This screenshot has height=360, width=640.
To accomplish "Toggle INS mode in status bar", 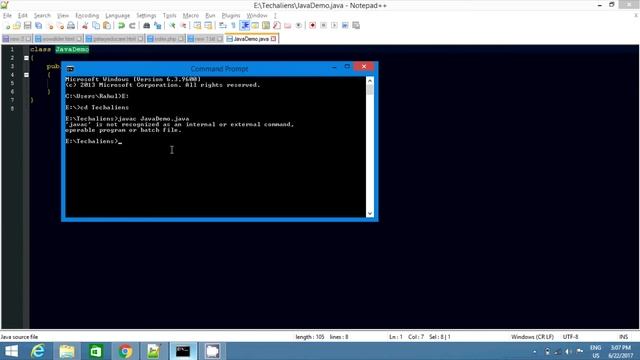I will [x=623, y=337].
